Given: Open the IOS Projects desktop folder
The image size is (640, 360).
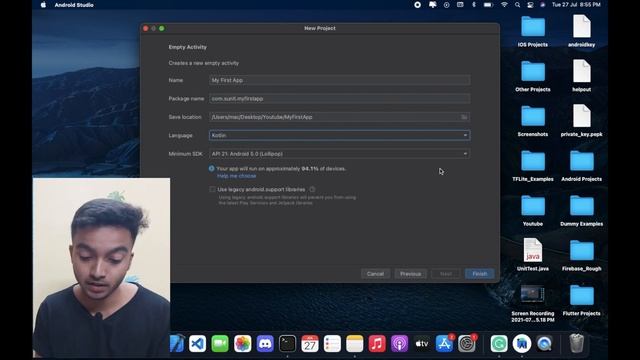Looking at the screenshot, I should [x=533, y=31].
